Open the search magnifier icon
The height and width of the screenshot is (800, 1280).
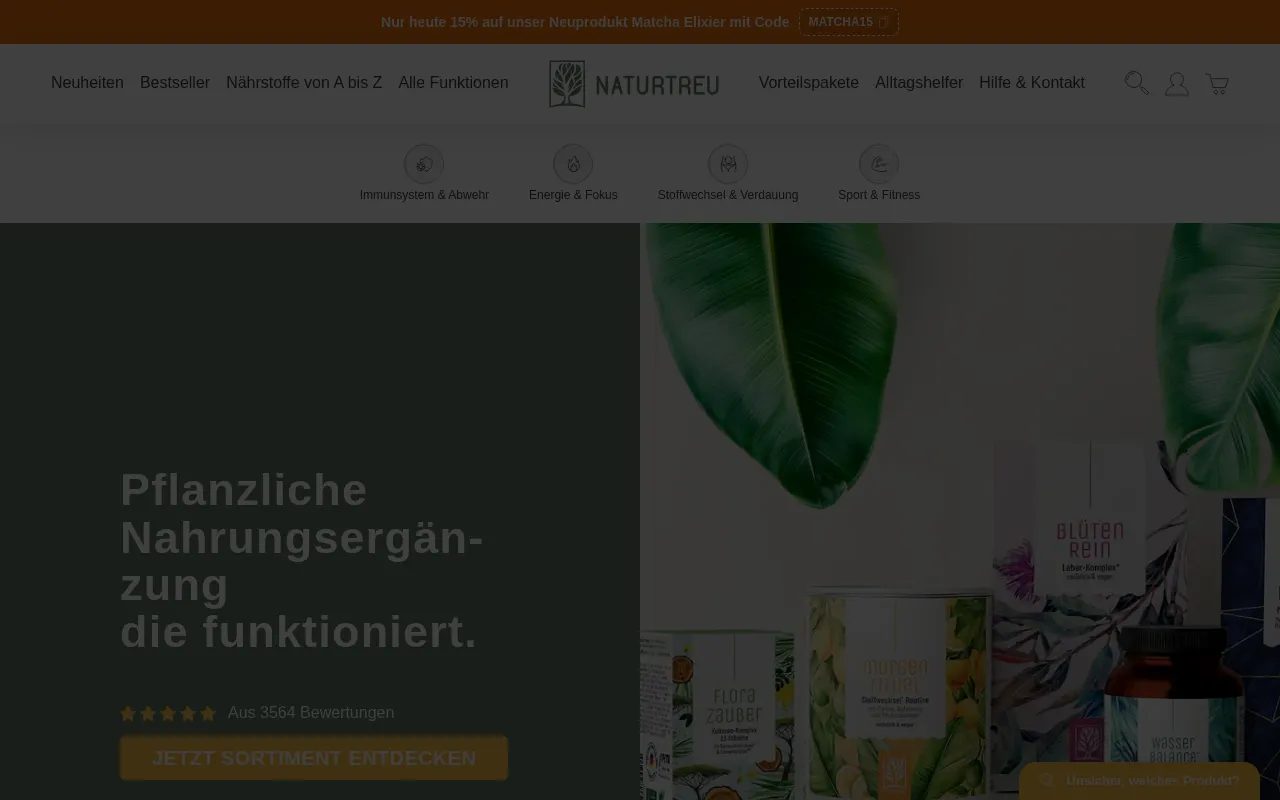[x=1136, y=83]
